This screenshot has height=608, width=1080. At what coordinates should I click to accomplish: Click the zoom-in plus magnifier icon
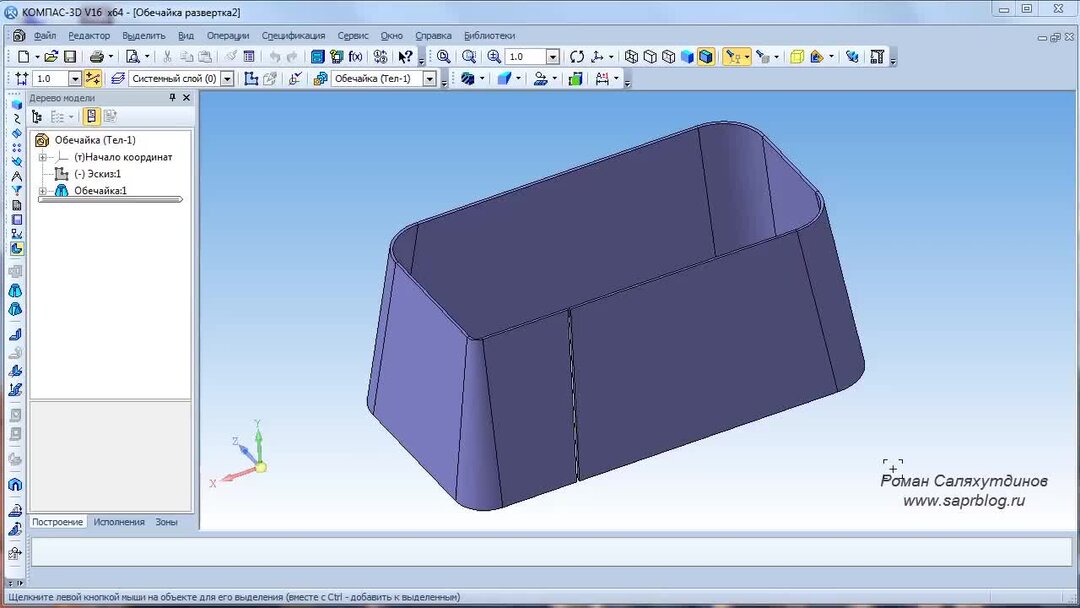pos(494,57)
